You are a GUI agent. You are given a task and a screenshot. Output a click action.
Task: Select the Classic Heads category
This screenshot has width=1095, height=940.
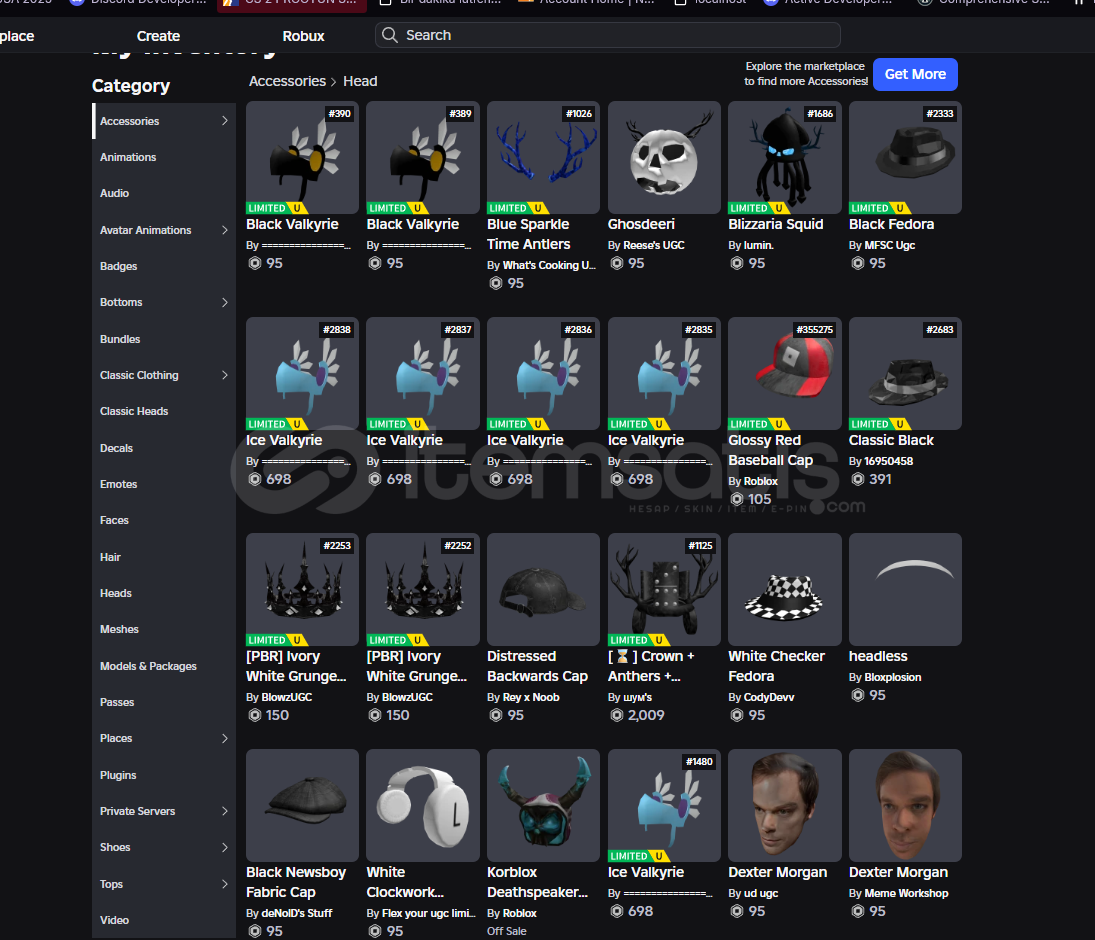163,411
